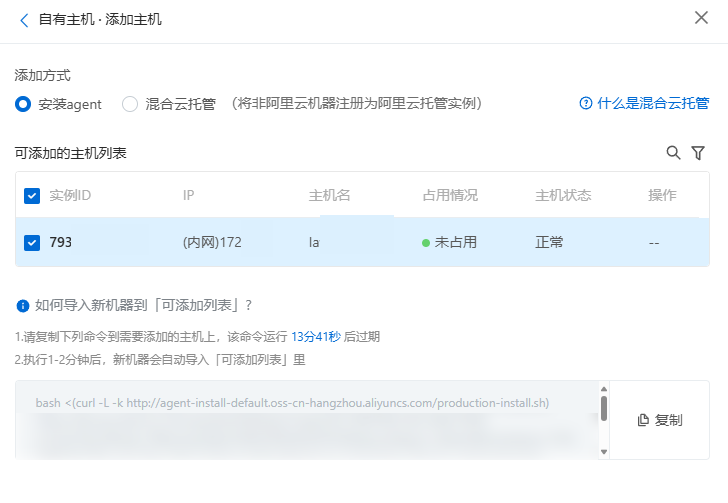Viewport: 728px width, 503px height.
Task: Choose the 混合云托管 radio option
Action: click(130, 104)
